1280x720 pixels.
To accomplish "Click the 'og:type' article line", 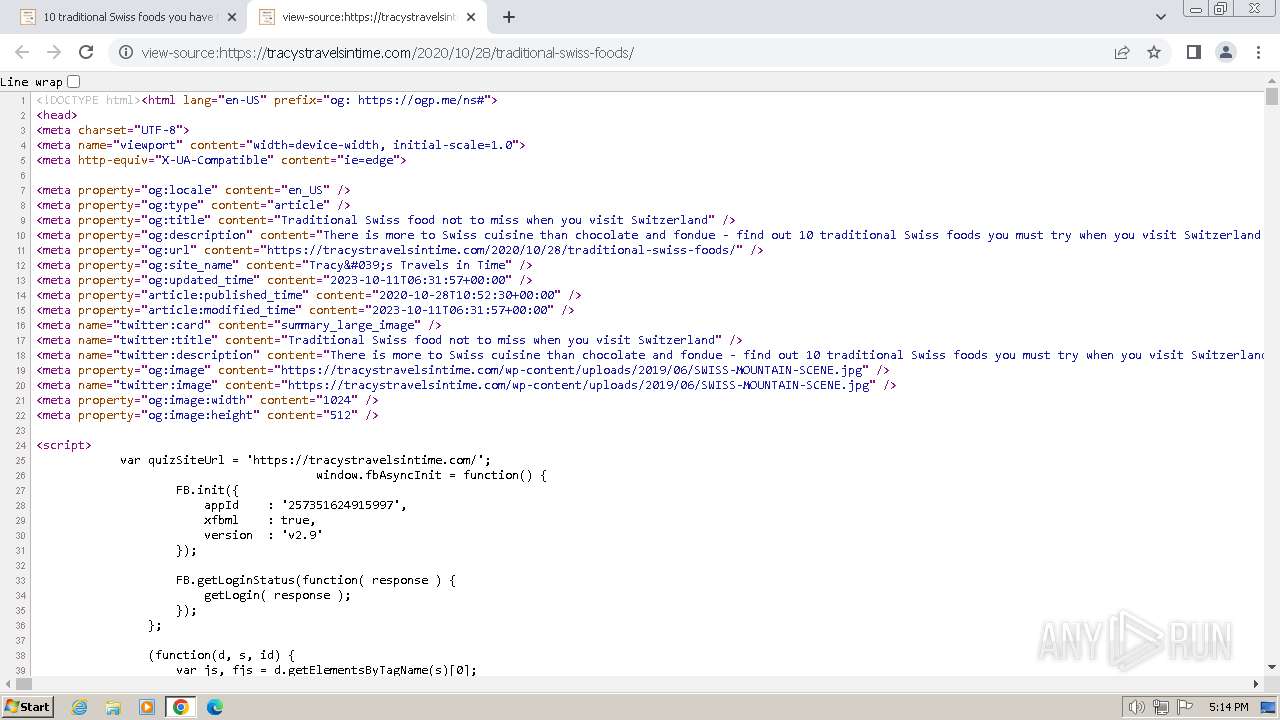I will [194, 205].
